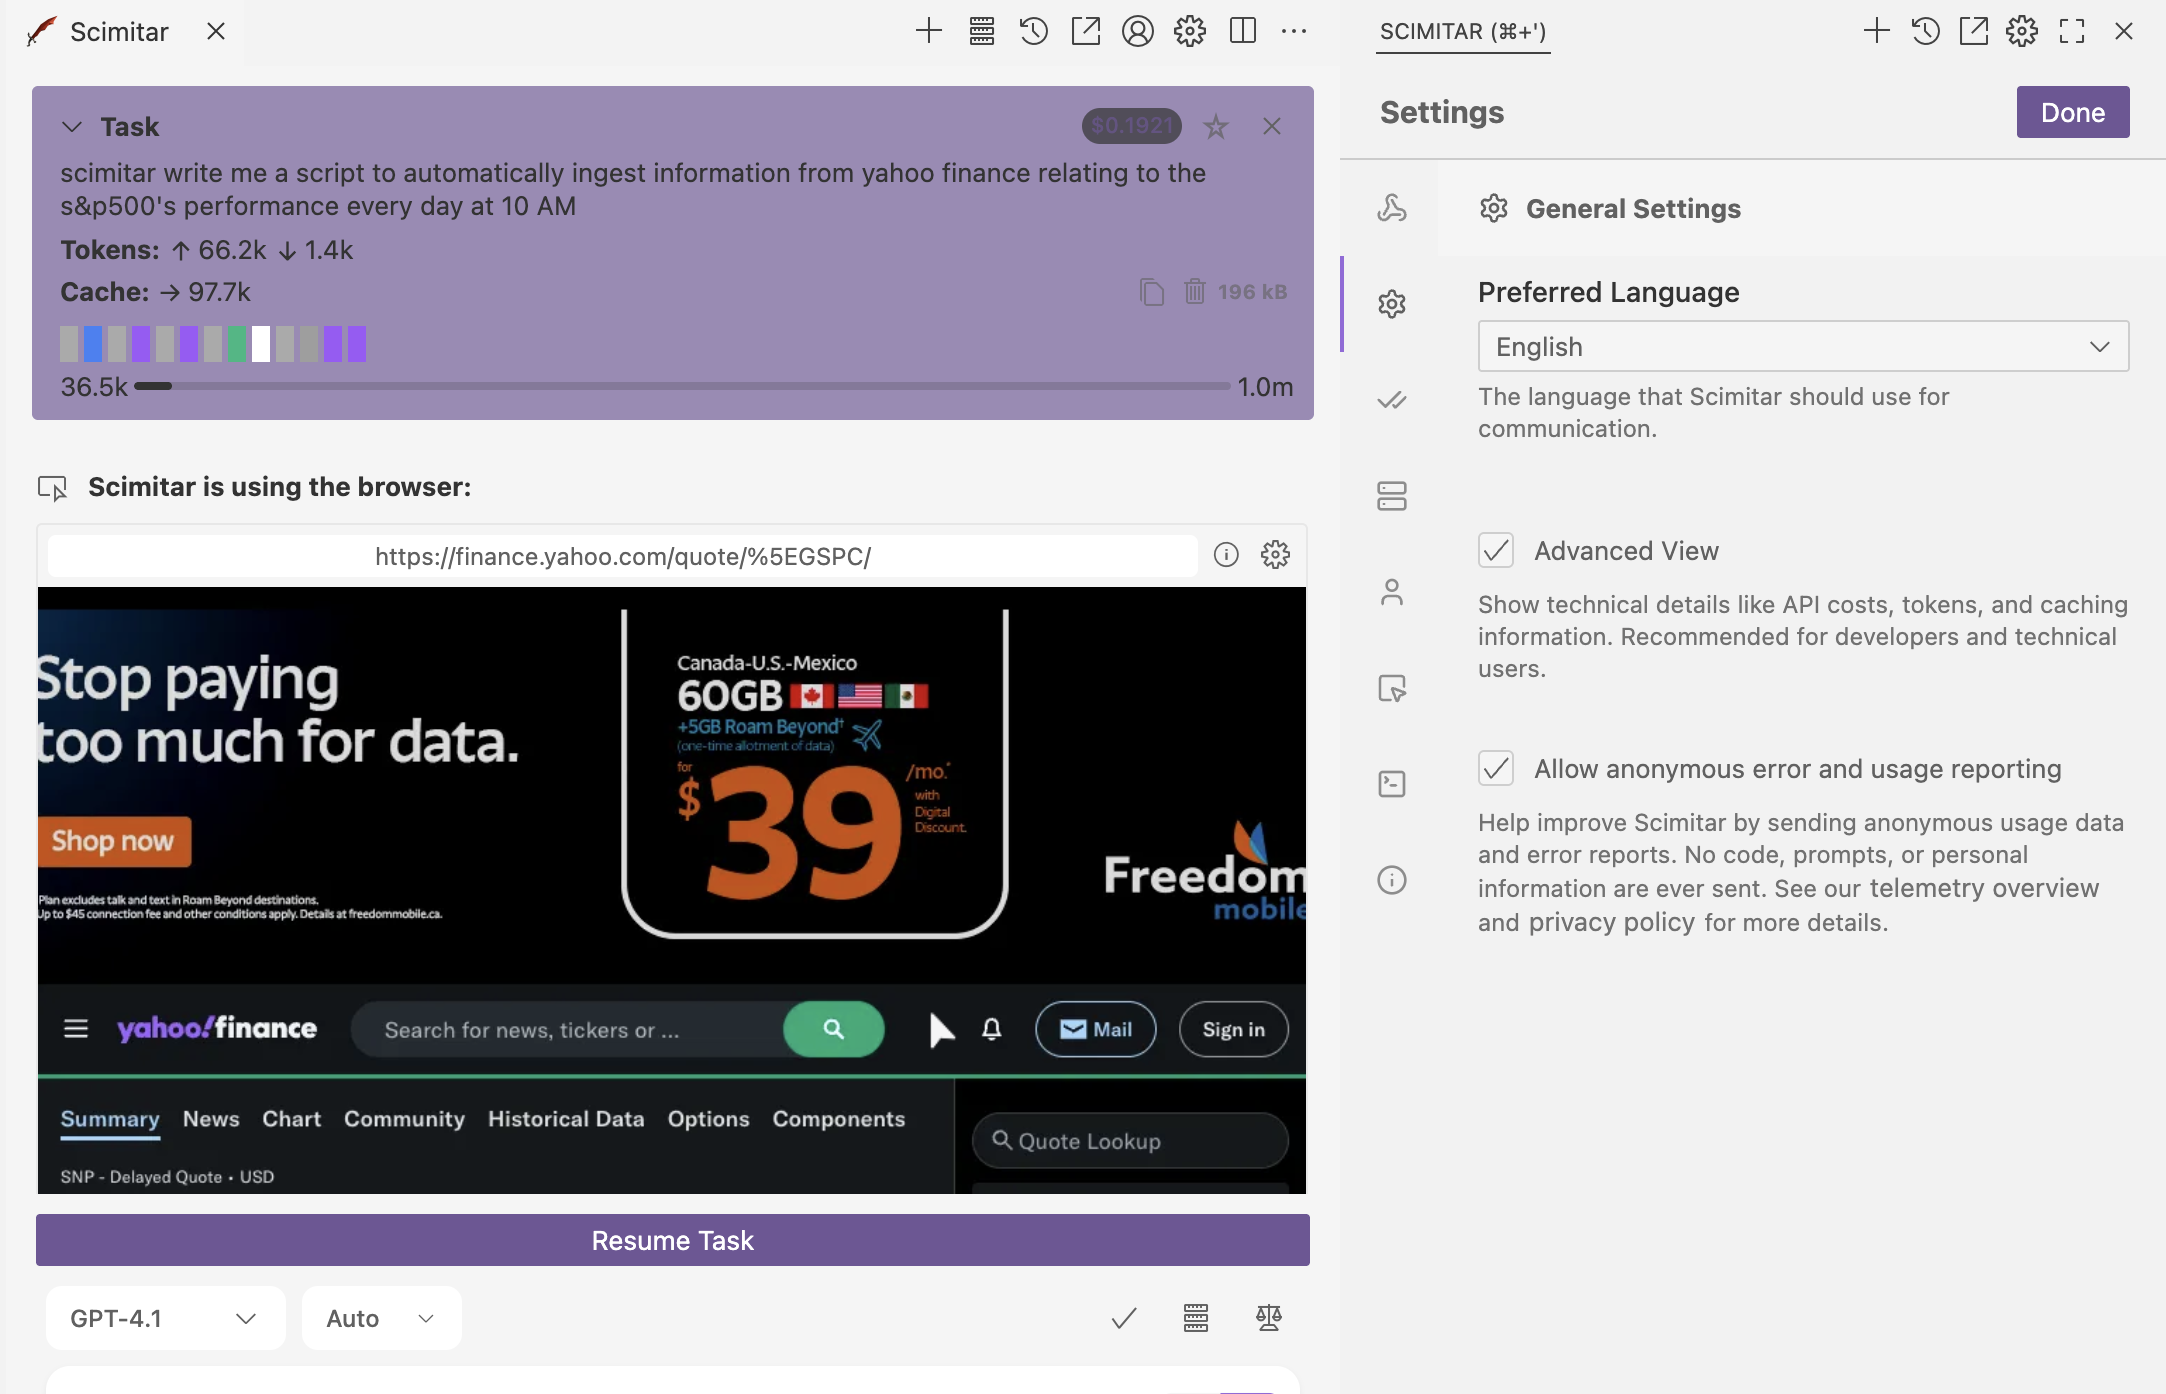Favorite the task with the star icon

click(1215, 127)
